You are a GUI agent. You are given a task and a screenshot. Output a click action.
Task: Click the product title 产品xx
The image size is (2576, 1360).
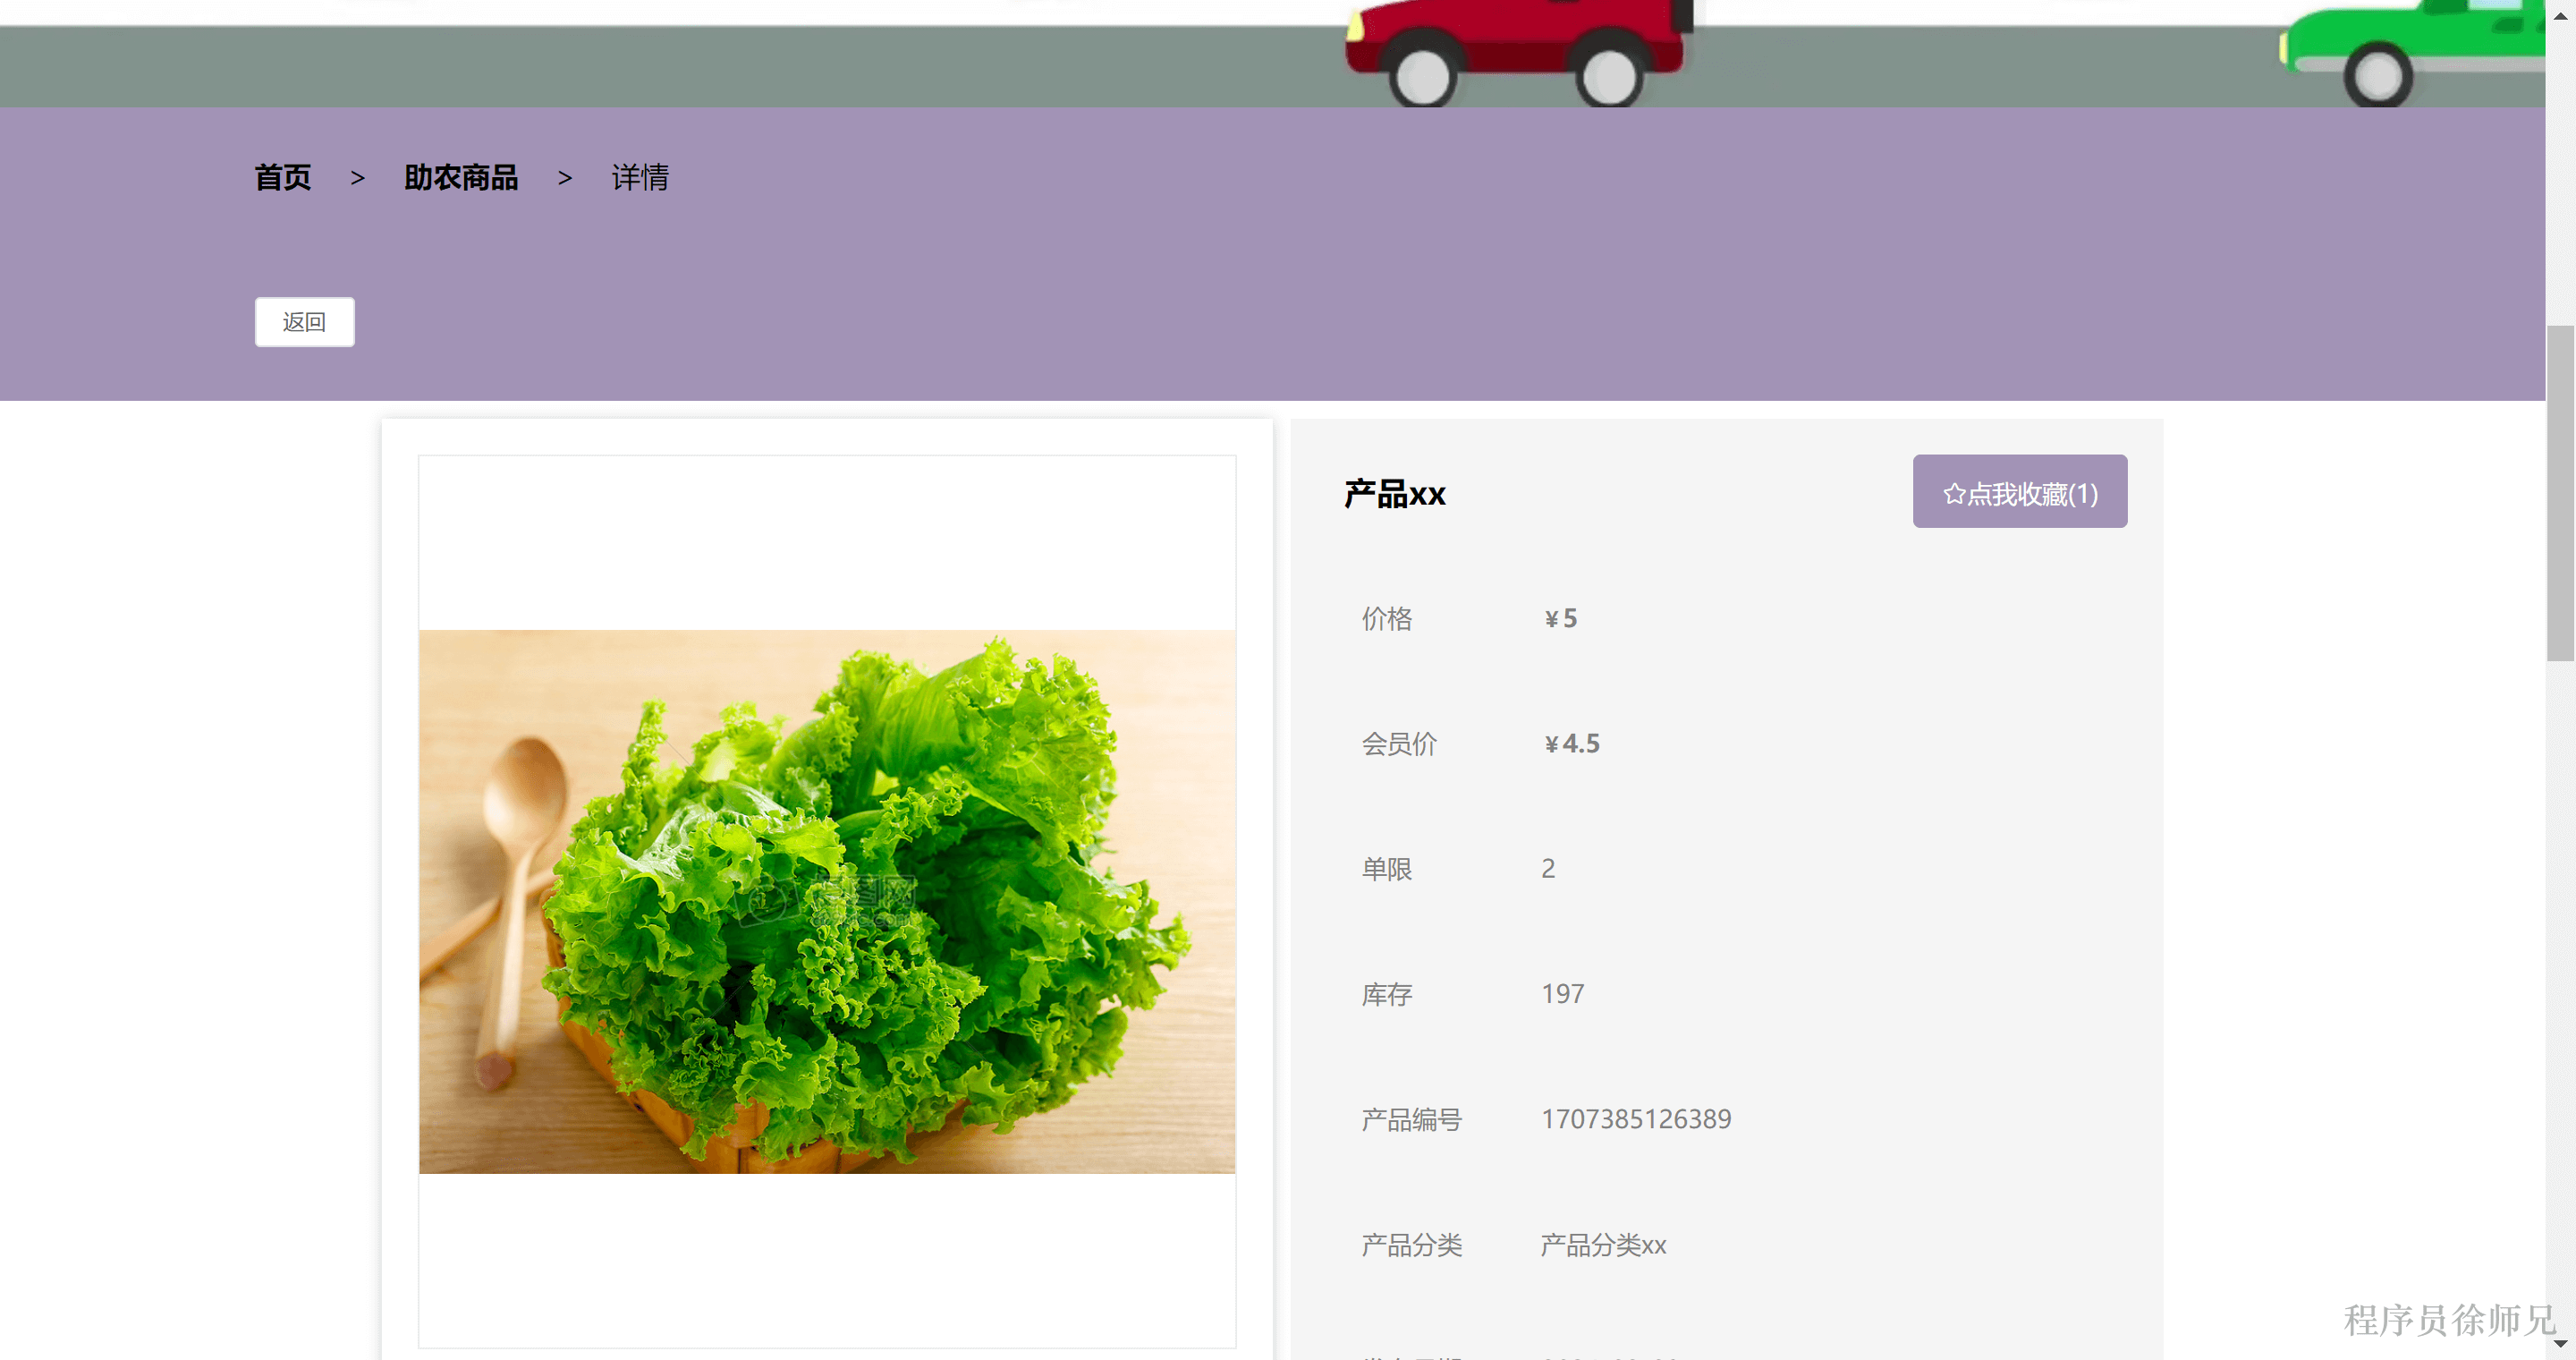coord(1394,493)
